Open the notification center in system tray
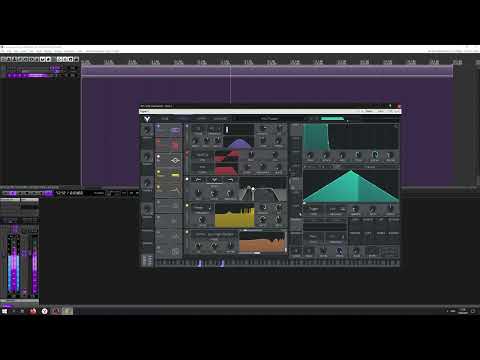The height and width of the screenshot is (360, 480). pyautogui.click(x=473, y=311)
